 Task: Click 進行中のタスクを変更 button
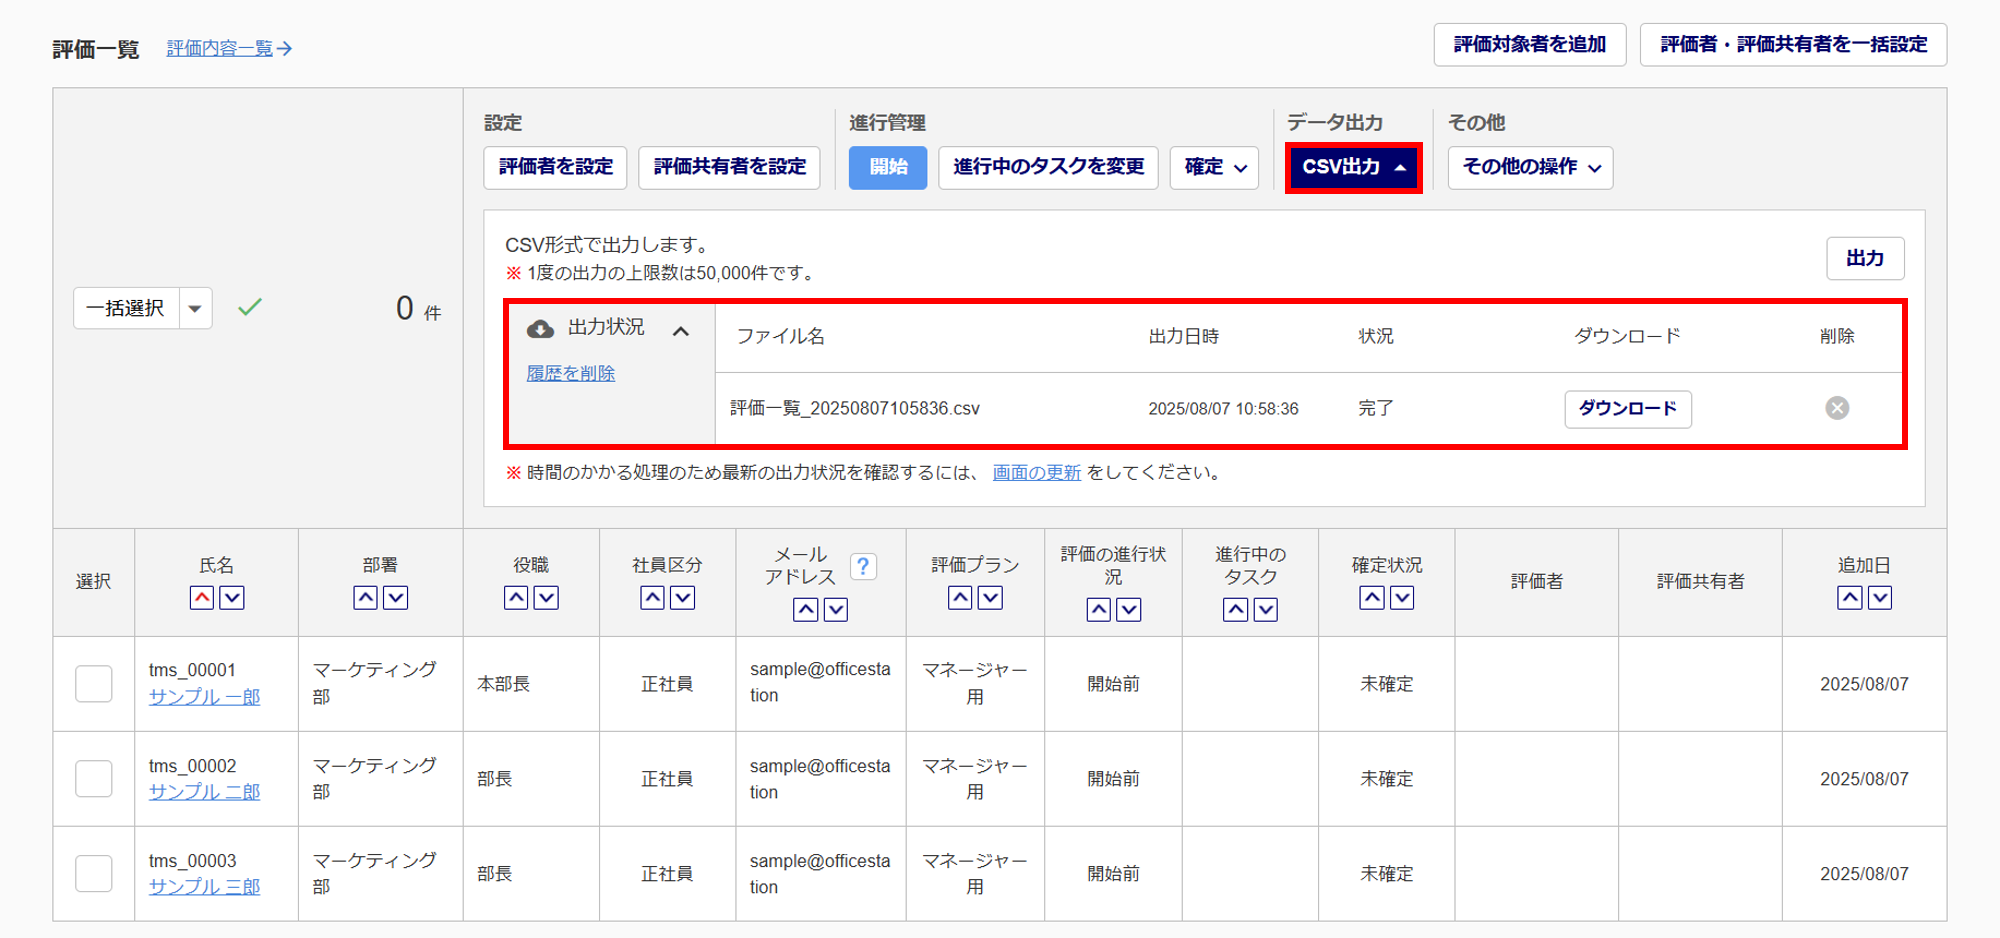pos(1048,168)
